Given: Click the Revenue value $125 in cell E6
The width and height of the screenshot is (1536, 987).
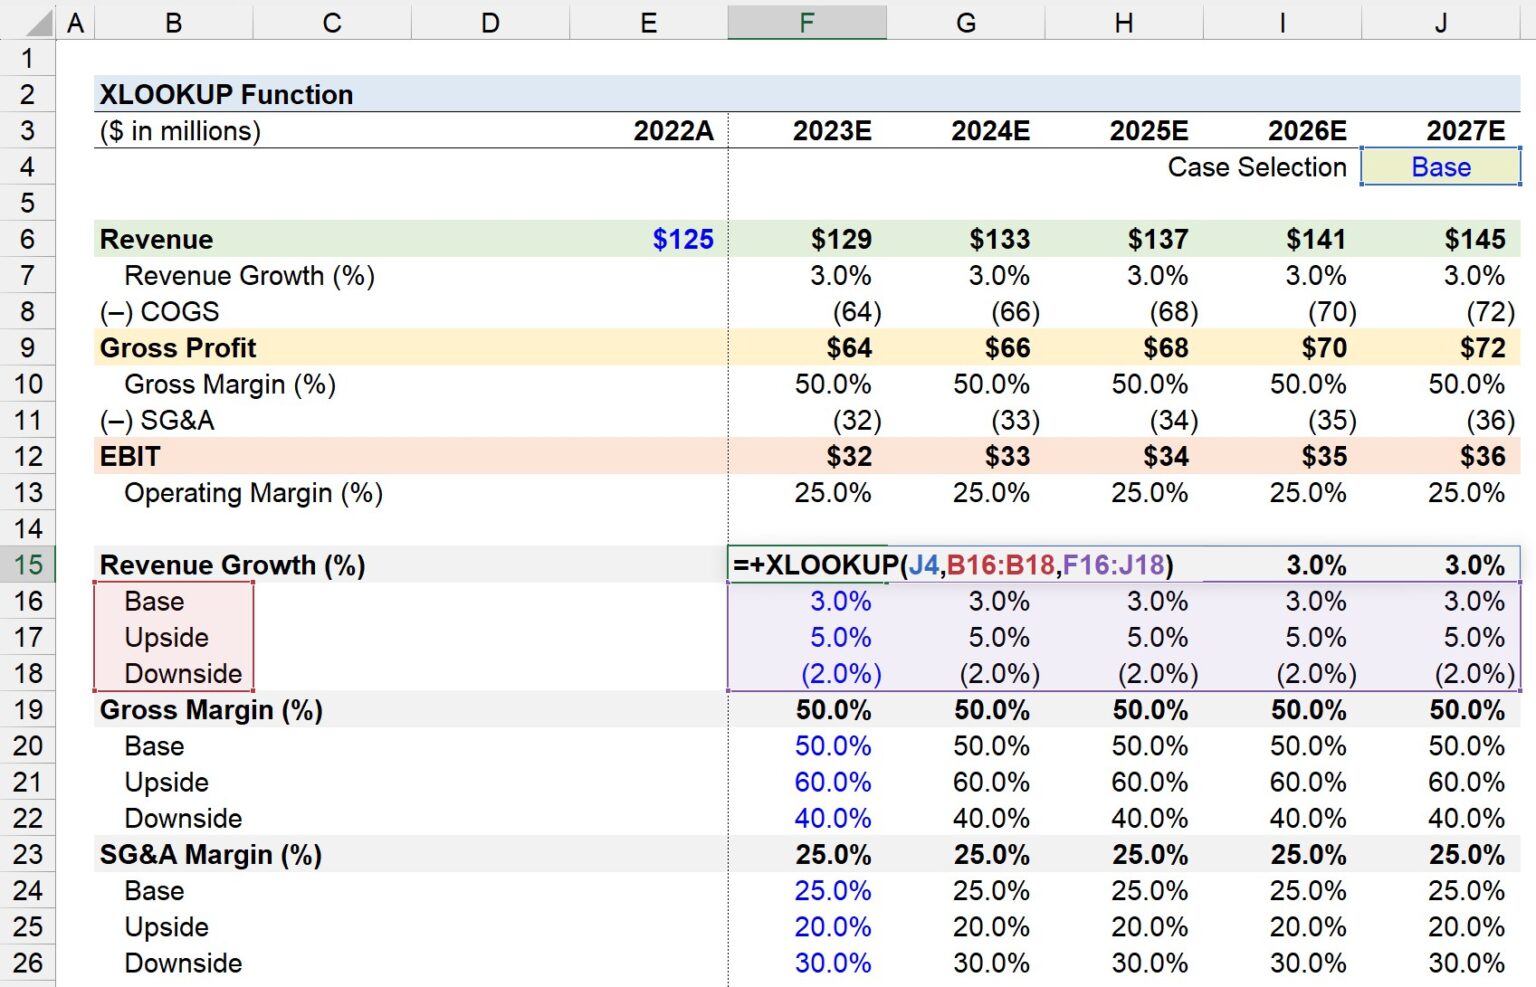Looking at the screenshot, I should [x=682, y=239].
